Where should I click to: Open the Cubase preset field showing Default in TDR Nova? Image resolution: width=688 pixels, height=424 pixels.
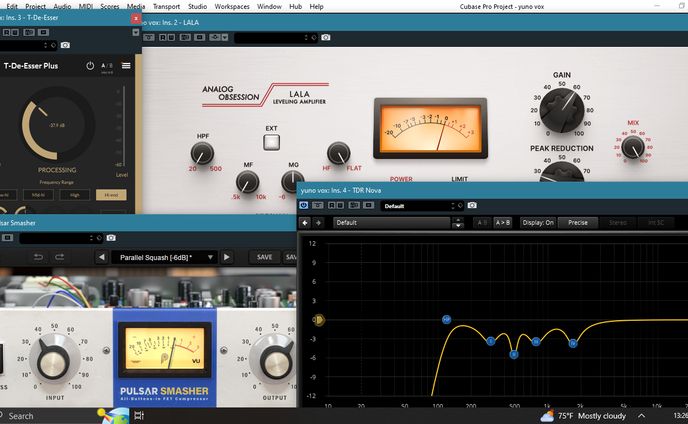click(422, 205)
